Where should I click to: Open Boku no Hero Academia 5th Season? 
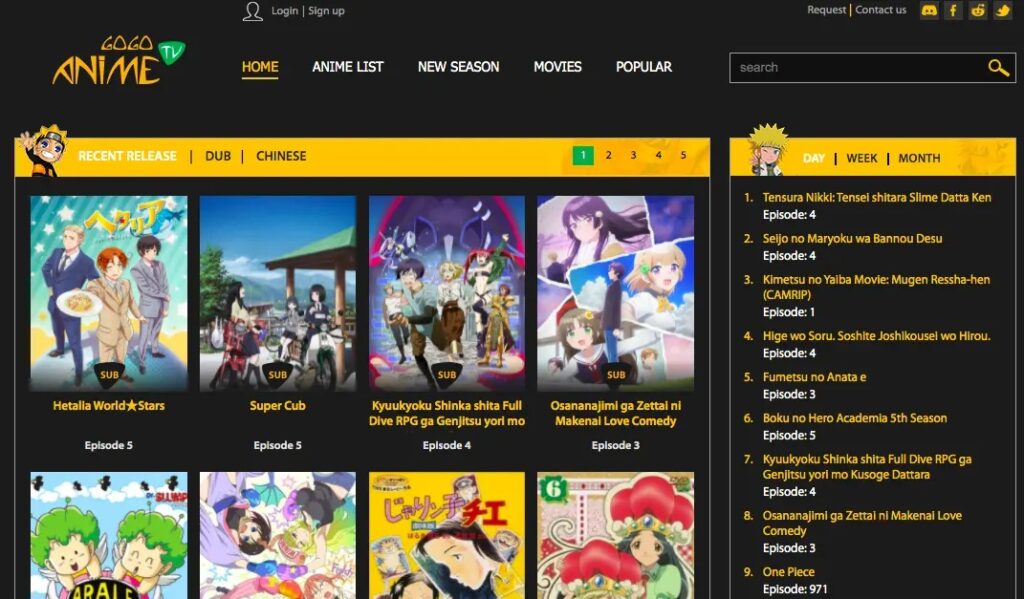(854, 418)
